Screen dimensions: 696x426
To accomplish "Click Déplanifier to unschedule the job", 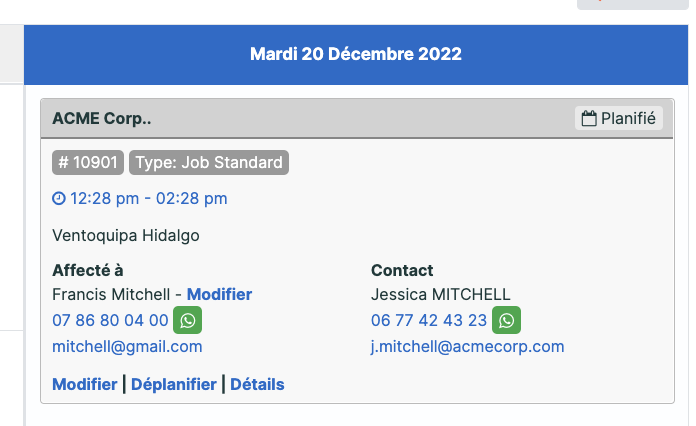I will 174,384.
